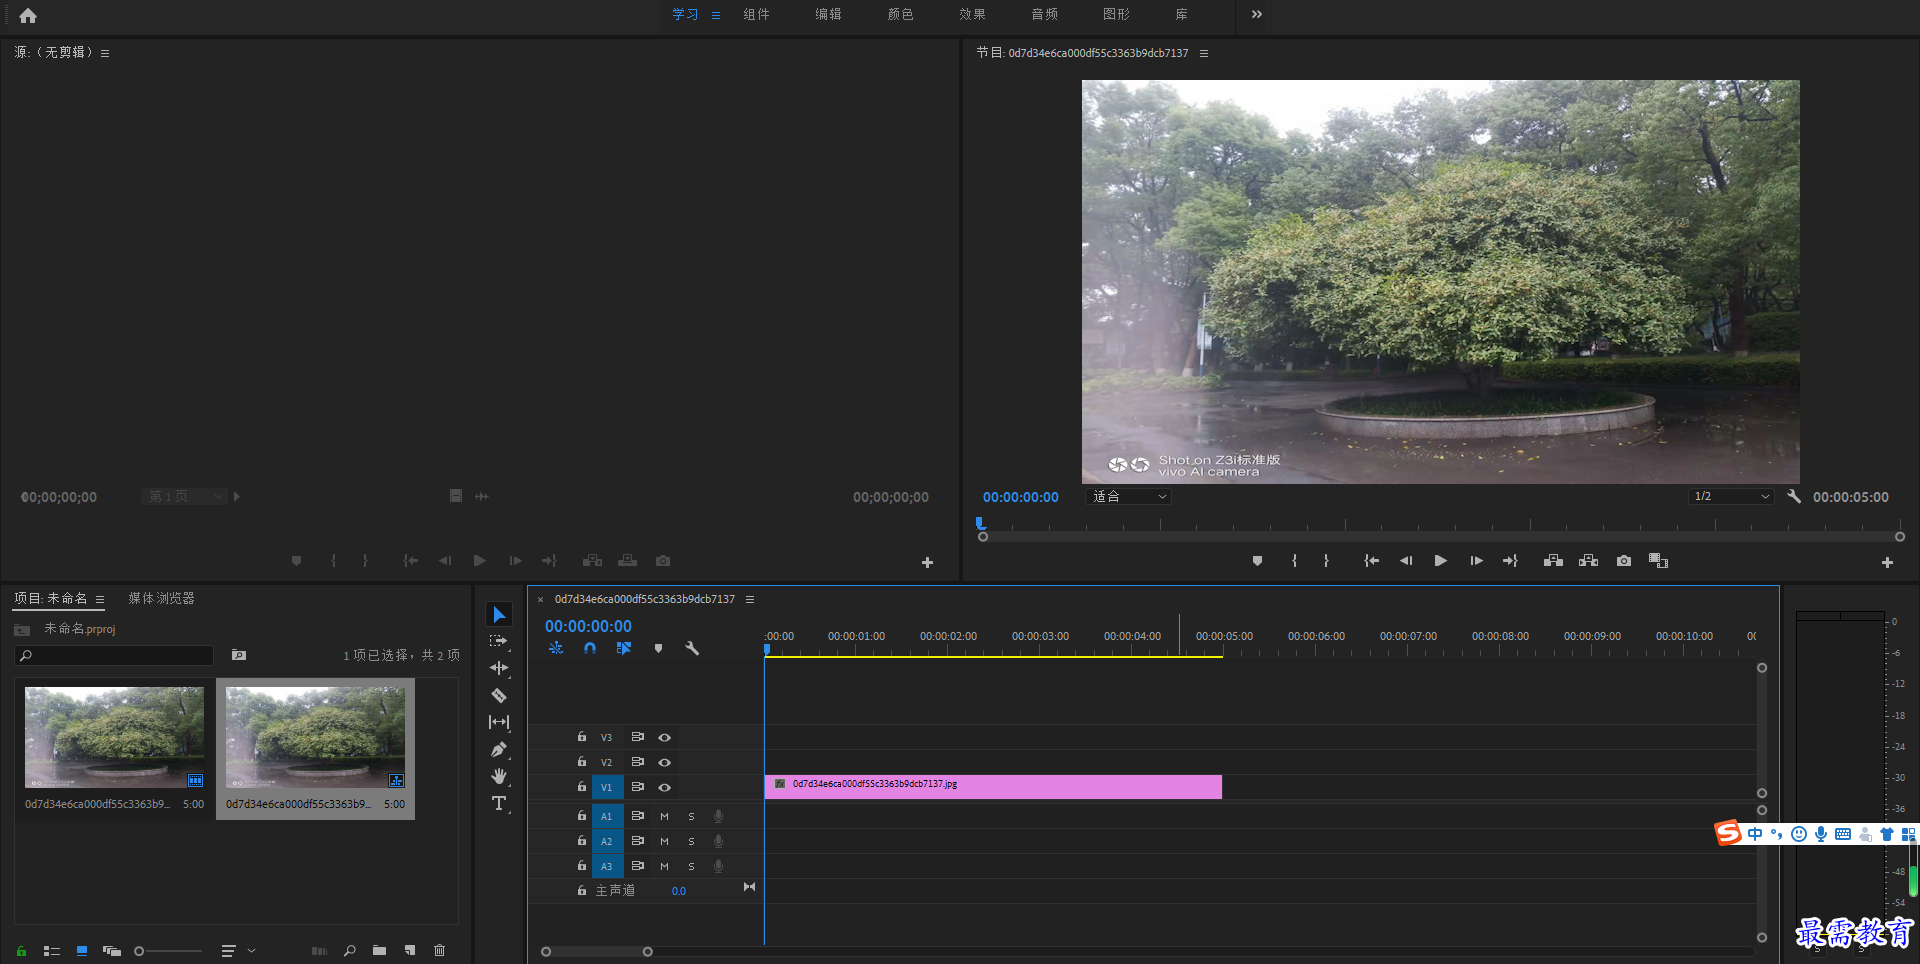Open the program monitor panel menu

(1204, 53)
